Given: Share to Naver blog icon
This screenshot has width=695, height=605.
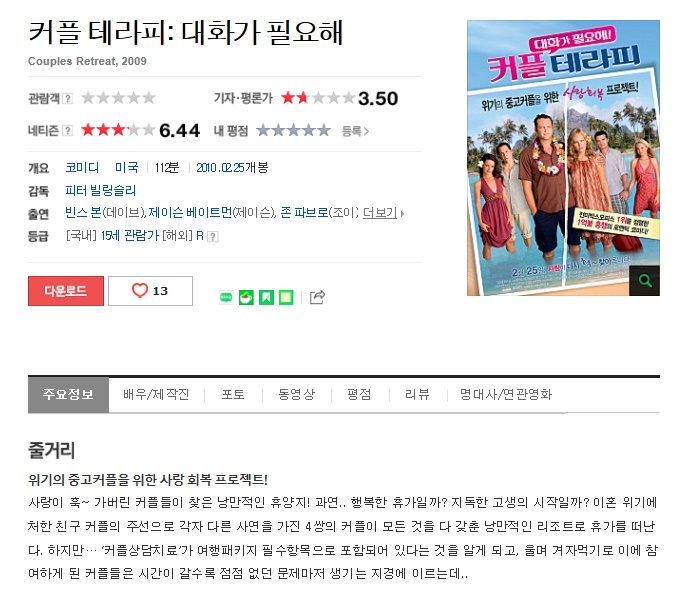Looking at the screenshot, I should (x=226, y=297).
